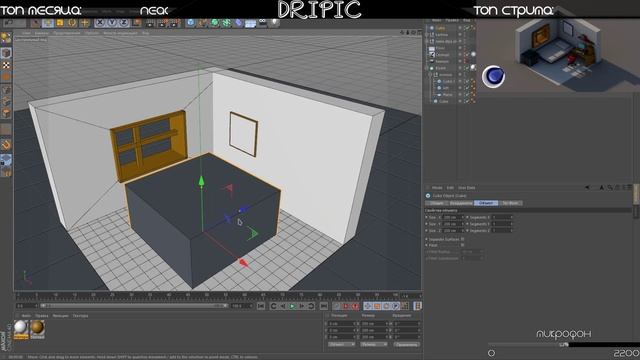Switch to the first Basic tab in attributes

click(436, 203)
